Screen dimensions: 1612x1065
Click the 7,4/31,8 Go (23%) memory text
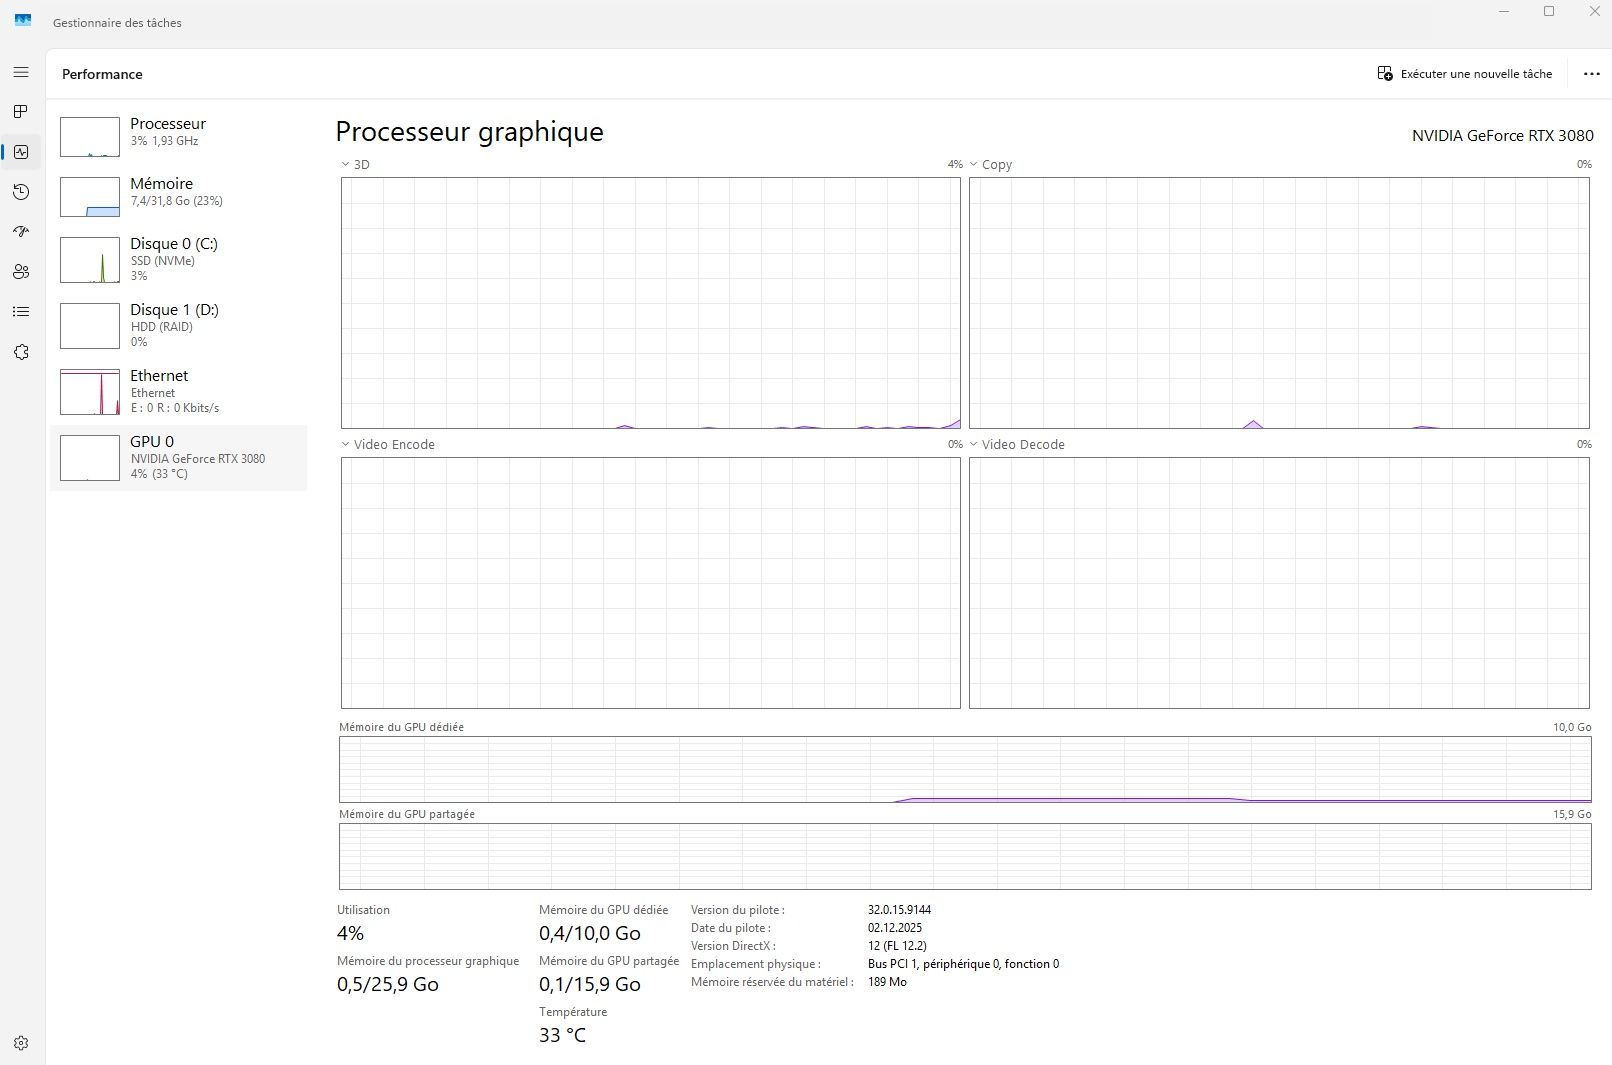[176, 201]
